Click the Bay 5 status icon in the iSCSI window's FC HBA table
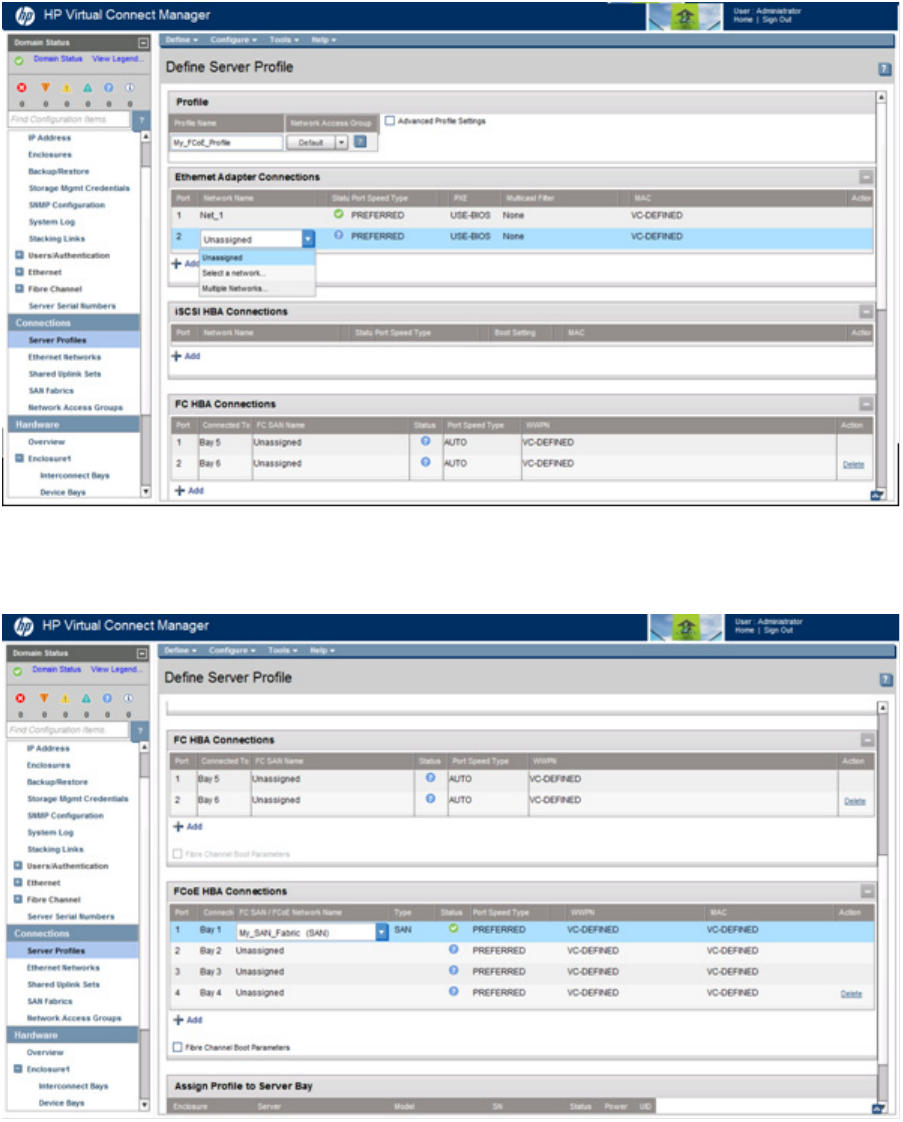The image size is (903, 1122). tap(426, 441)
